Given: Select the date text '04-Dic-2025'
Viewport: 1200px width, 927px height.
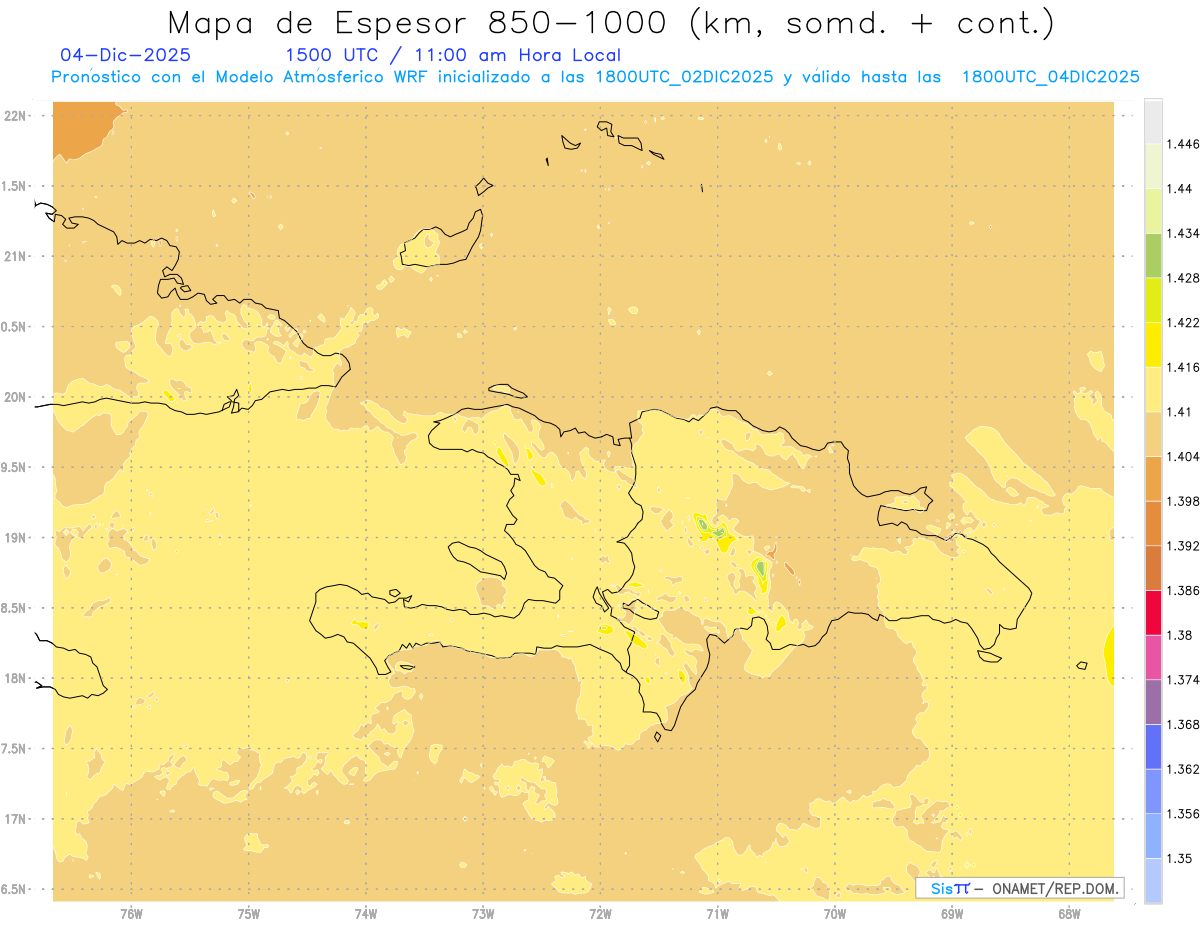Looking at the screenshot, I should tap(125, 55).
